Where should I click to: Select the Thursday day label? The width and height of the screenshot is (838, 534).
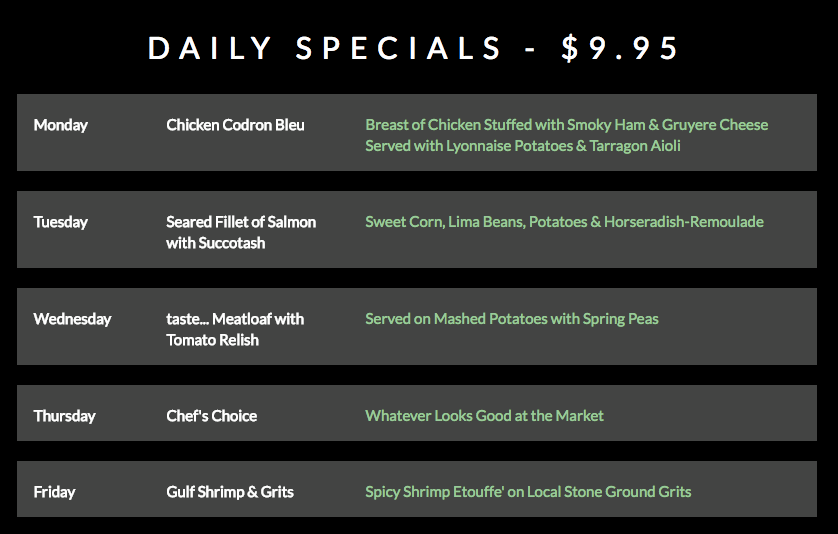64,416
